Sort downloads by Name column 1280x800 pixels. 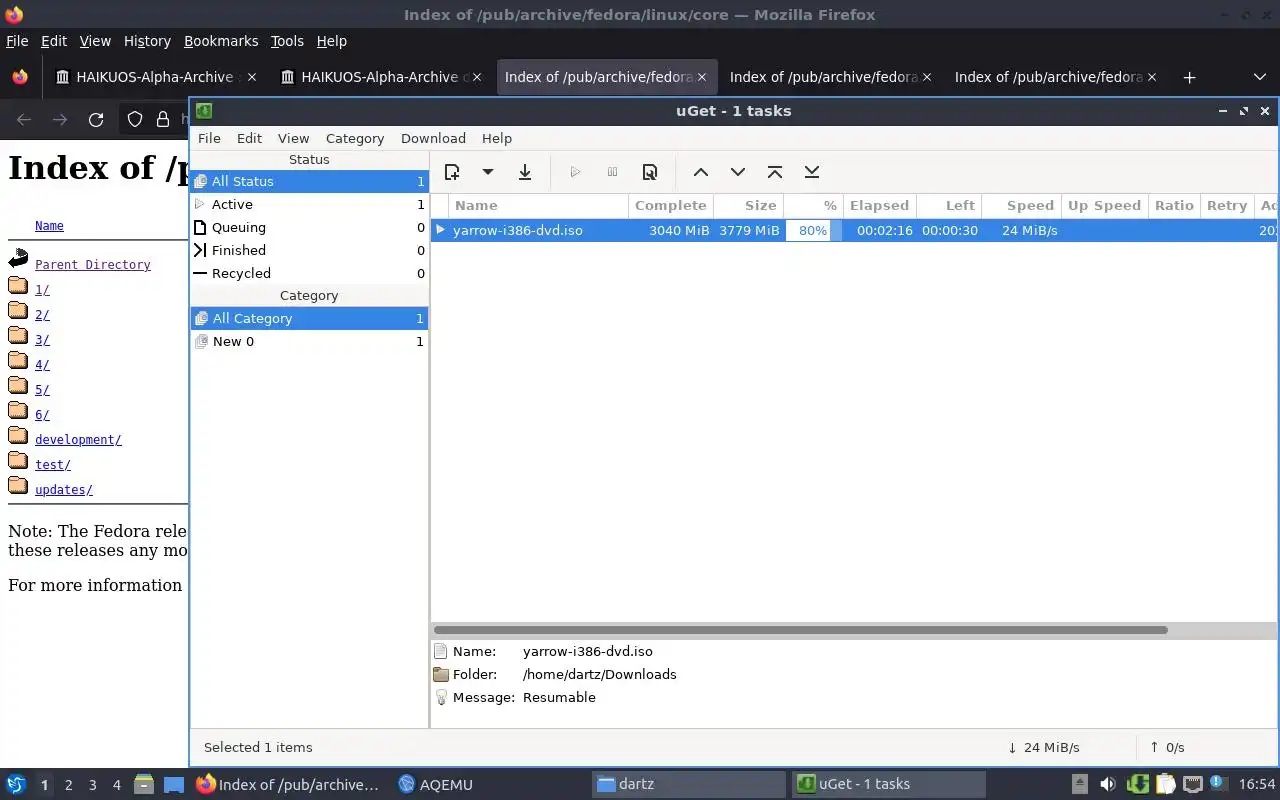(x=538, y=205)
